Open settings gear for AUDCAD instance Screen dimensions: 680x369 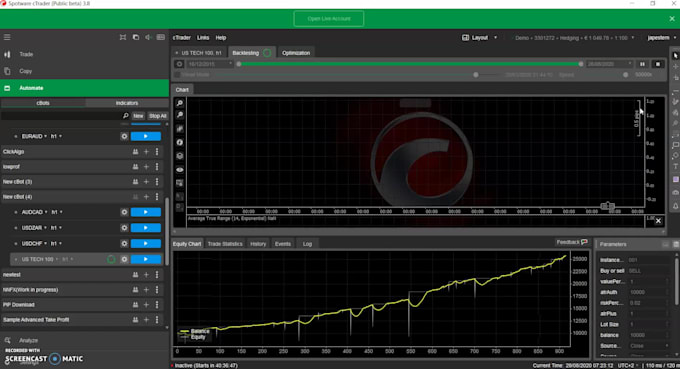(124, 212)
